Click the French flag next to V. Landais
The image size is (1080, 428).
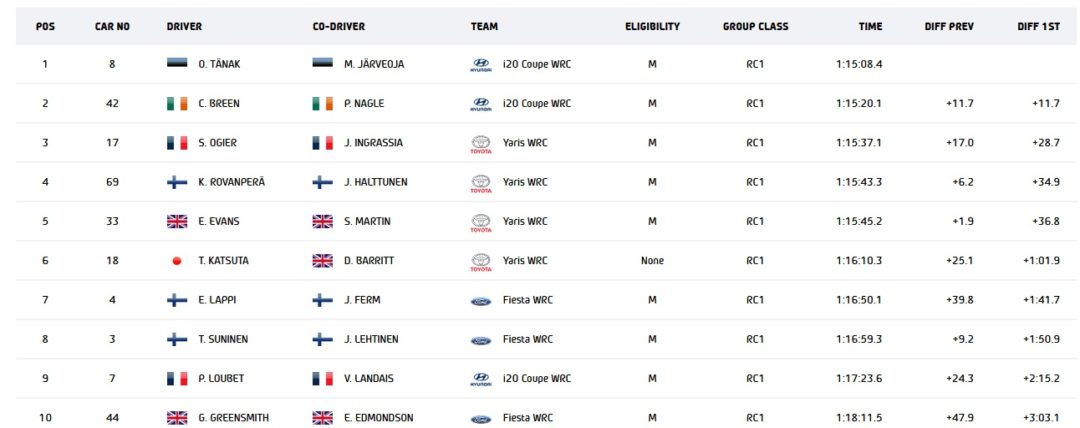point(322,378)
